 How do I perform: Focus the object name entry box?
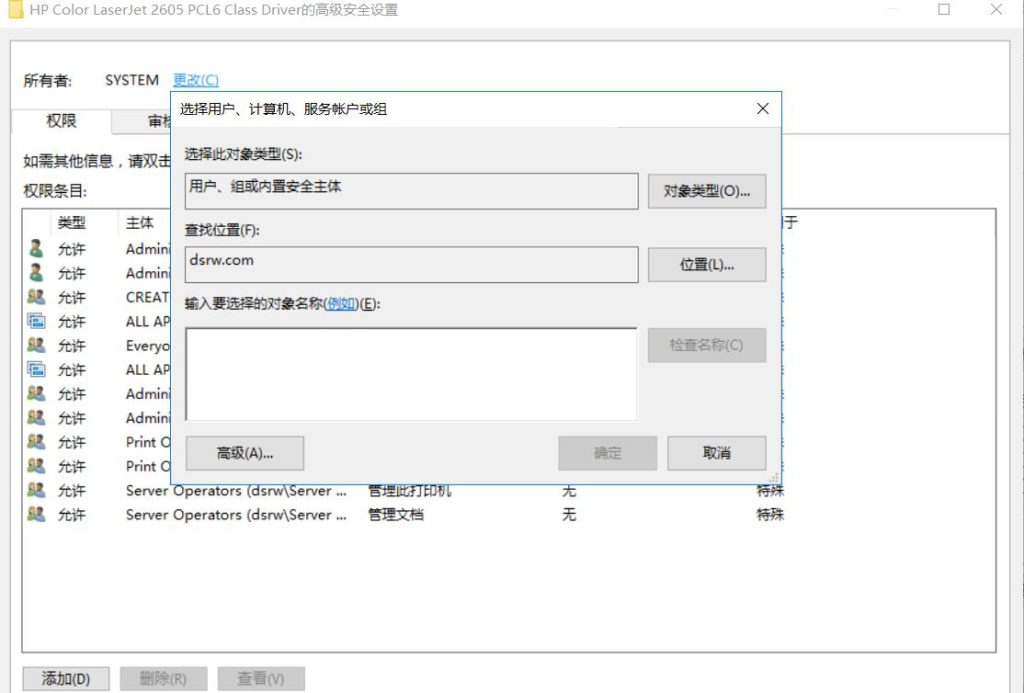click(411, 374)
